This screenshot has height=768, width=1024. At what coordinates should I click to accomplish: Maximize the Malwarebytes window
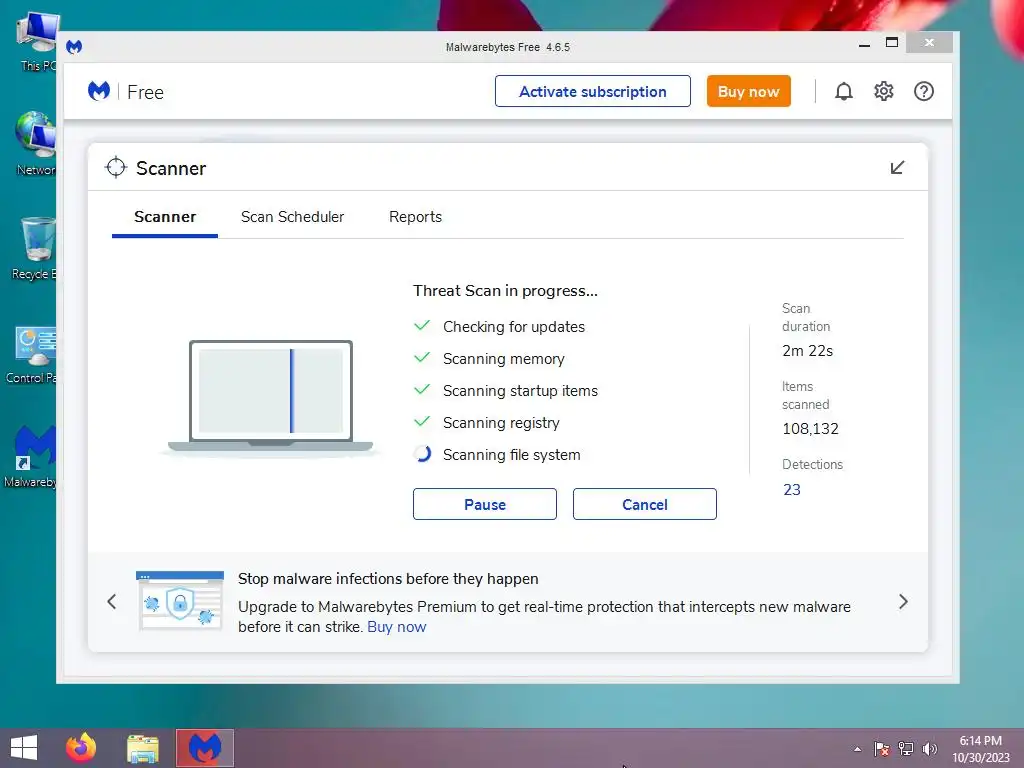[x=892, y=43]
